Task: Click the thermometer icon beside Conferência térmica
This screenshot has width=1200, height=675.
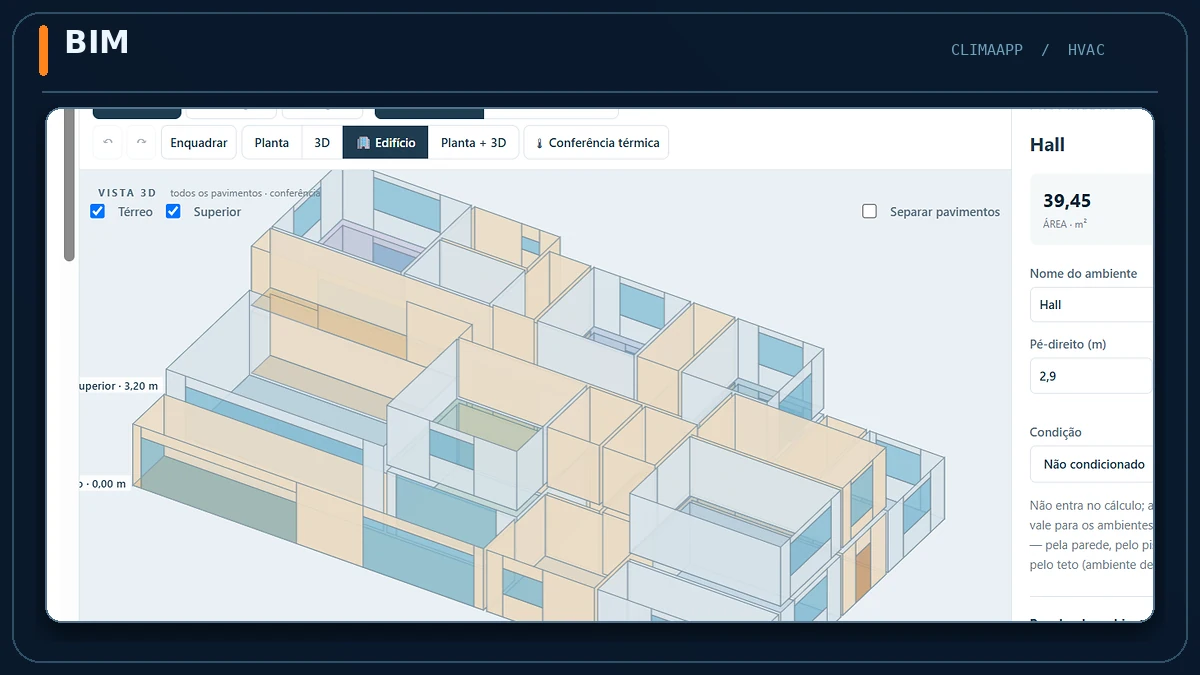Action: pyautogui.click(x=539, y=143)
